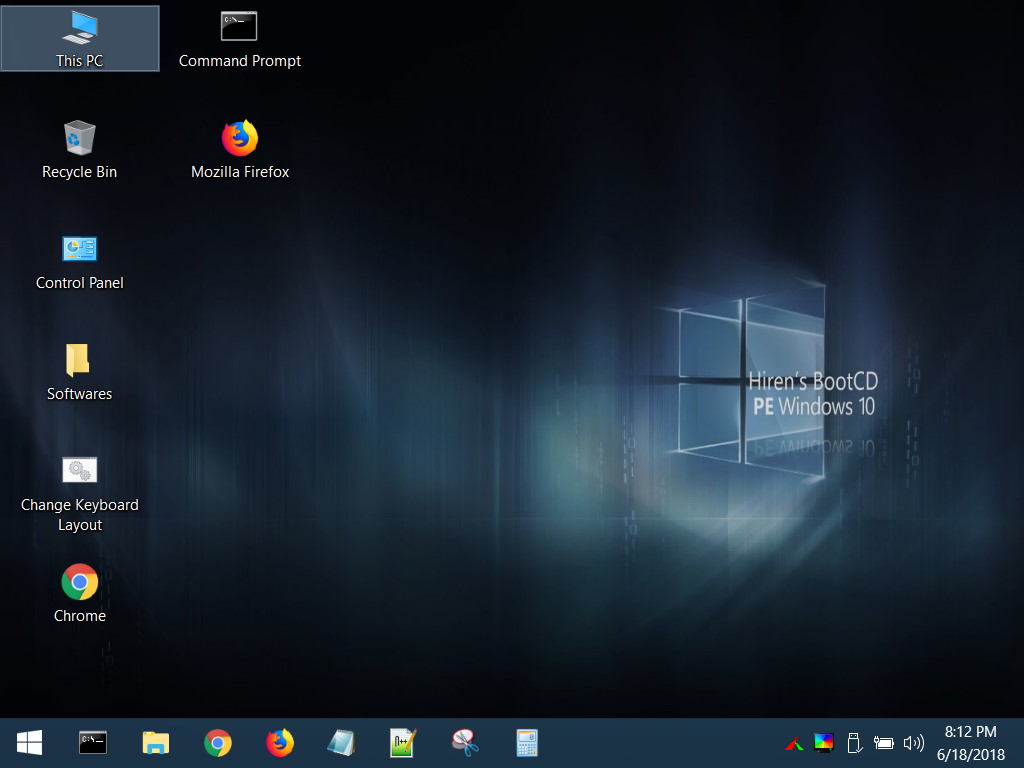Image resolution: width=1024 pixels, height=768 pixels.
Task: Open Notepad++ from the taskbar
Action: pos(403,743)
